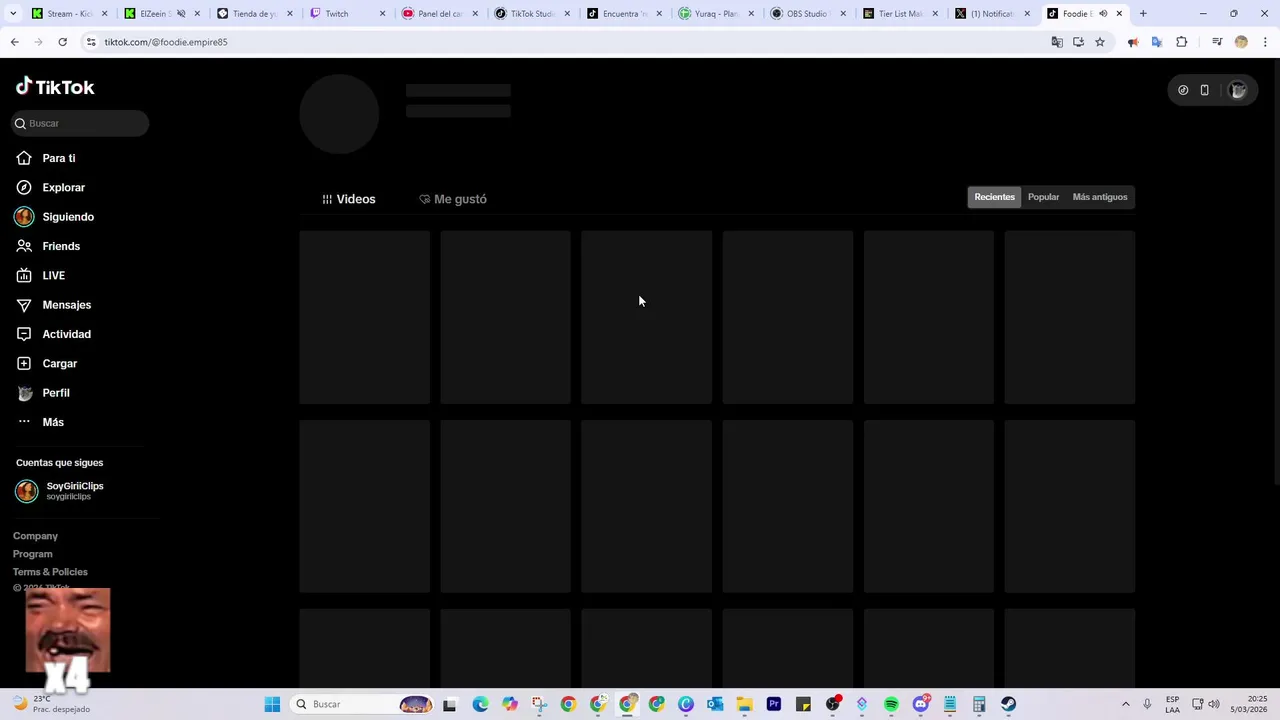Switch to the Me gustó tab
This screenshot has height=720, width=1280.
(x=453, y=199)
